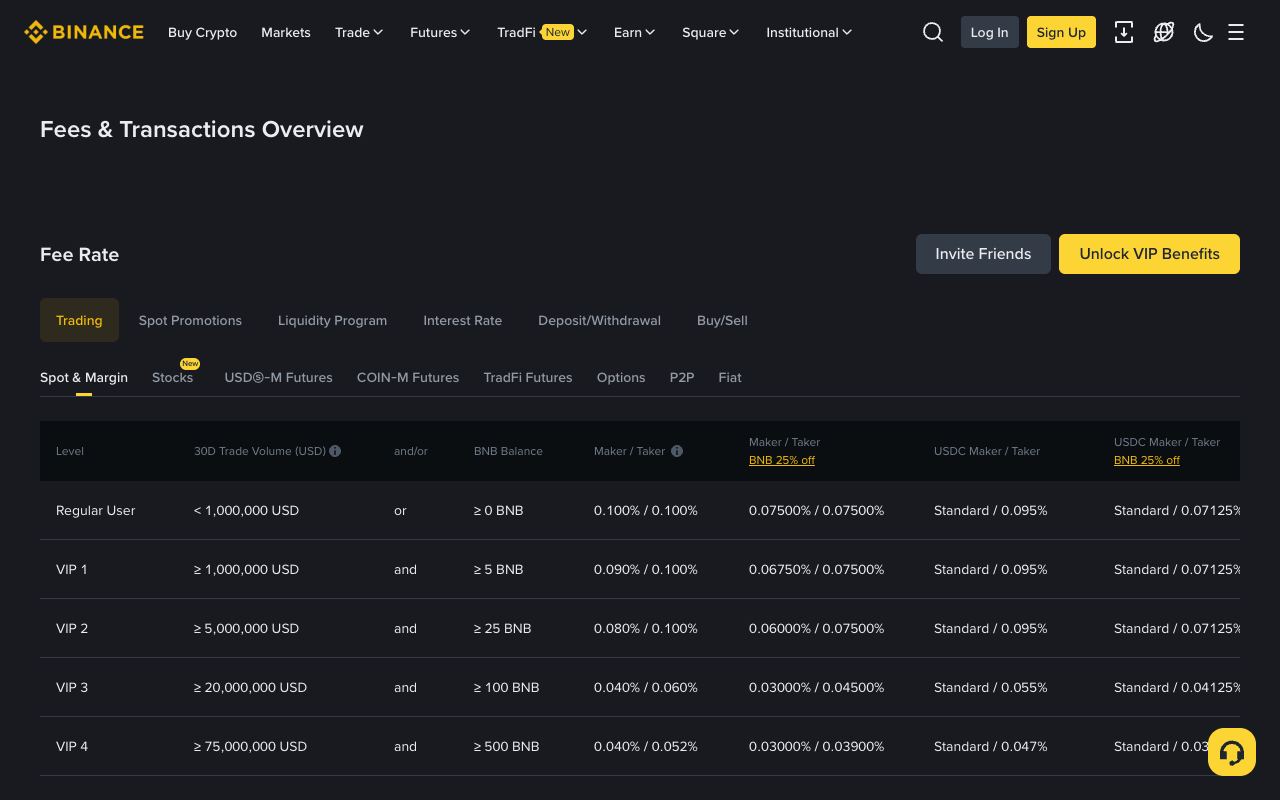Expand the Square dropdown menu
The image size is (1280, 800).
[711, 32]
